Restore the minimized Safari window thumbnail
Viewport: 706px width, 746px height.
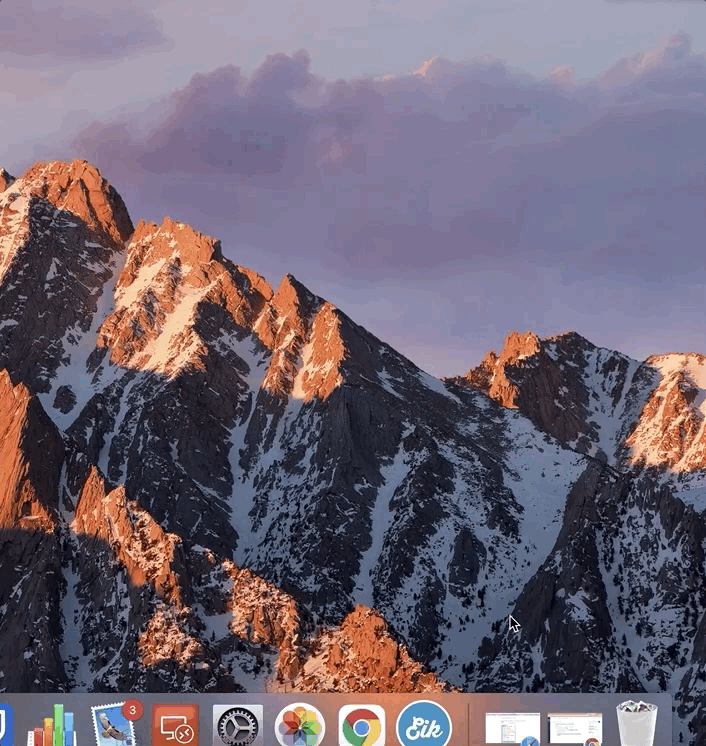[x=512, y=728]
